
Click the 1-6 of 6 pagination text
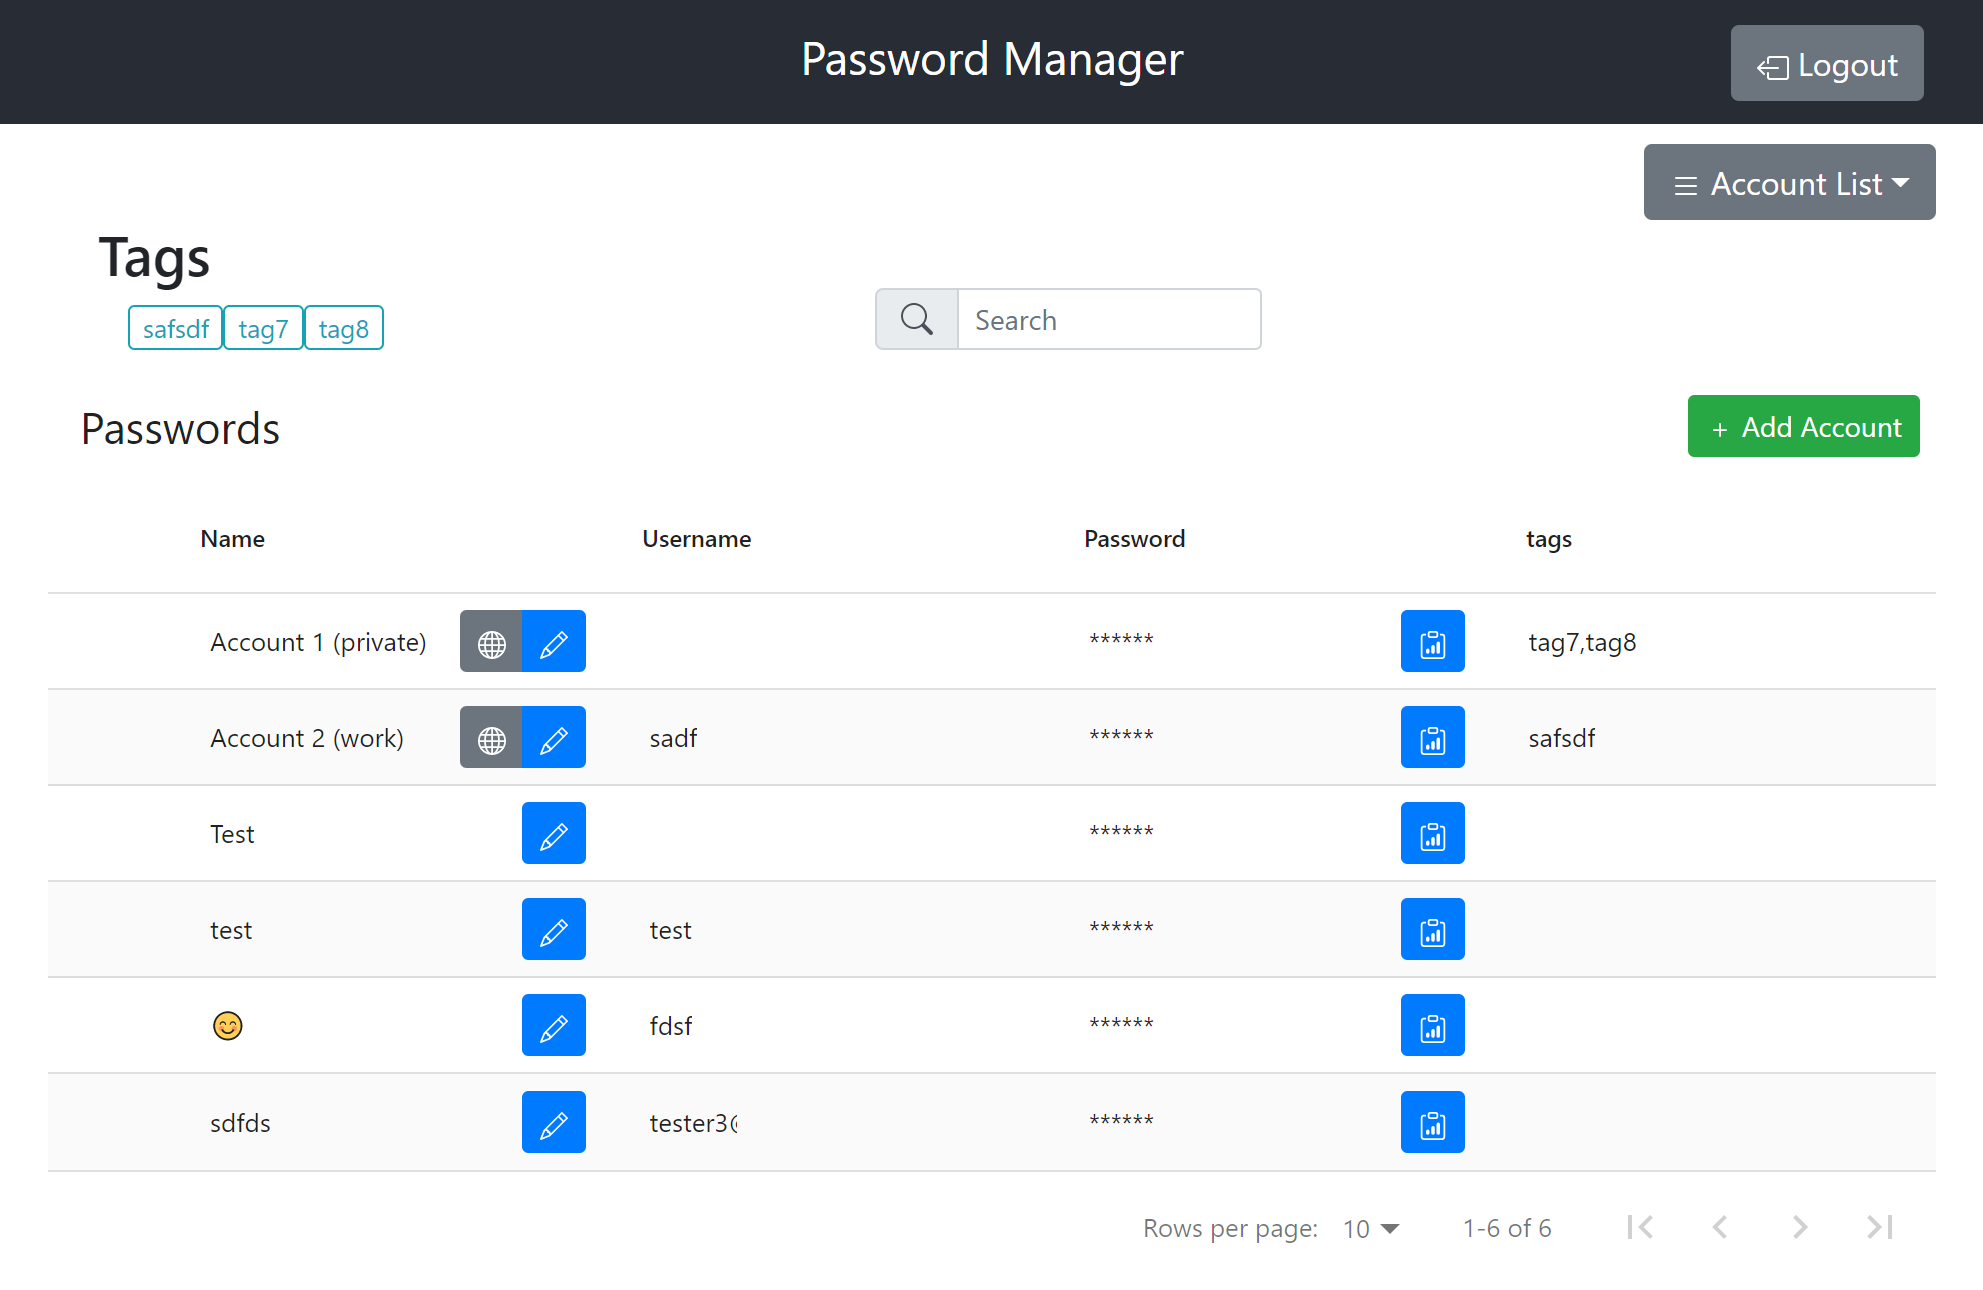pos(1507,1228)
